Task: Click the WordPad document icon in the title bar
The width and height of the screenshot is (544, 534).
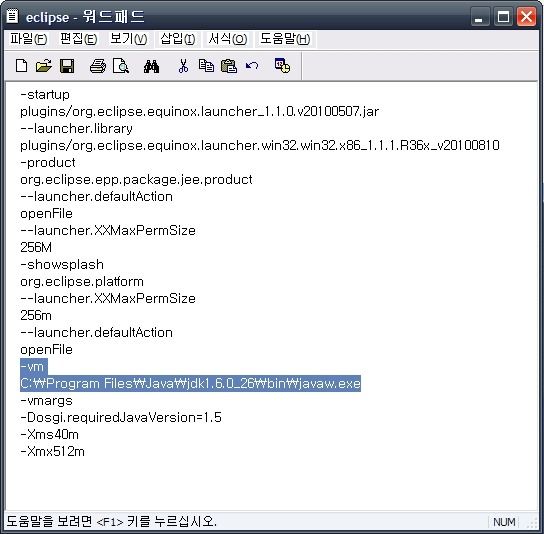Action: click(x=12, y=16)
